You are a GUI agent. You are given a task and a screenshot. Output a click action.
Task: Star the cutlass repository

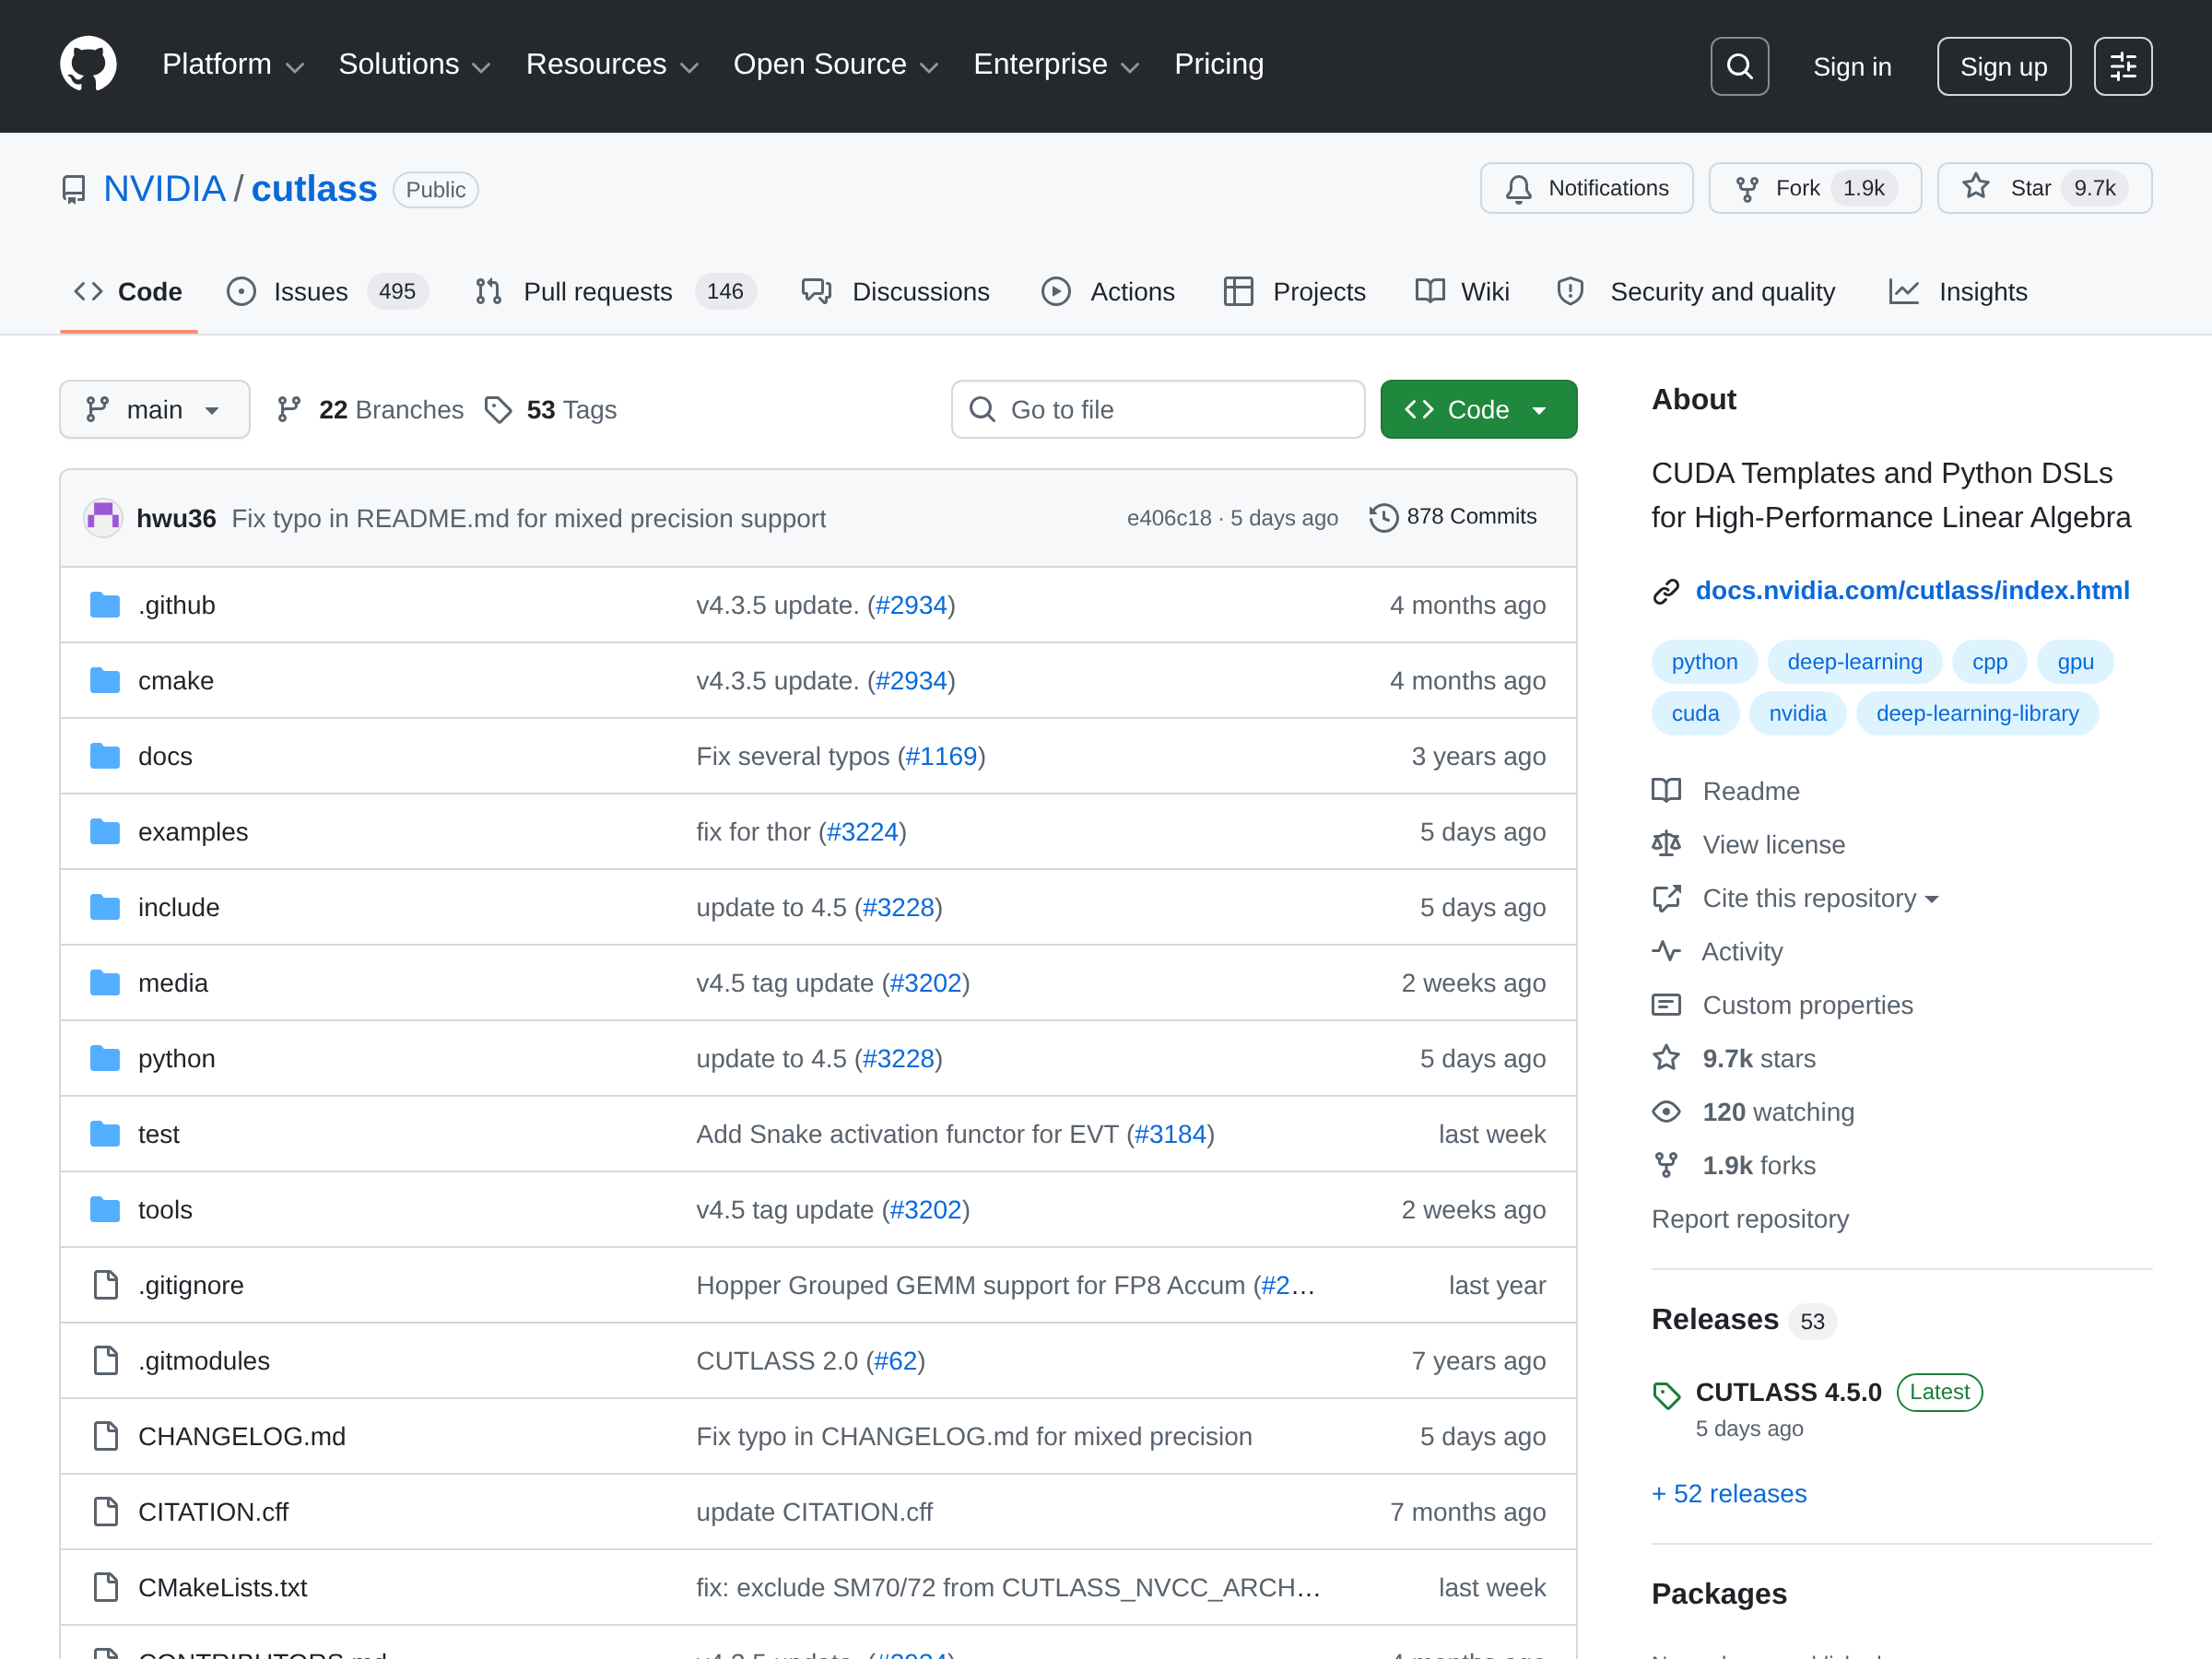pyautogui.click(x=2044, y=188)
